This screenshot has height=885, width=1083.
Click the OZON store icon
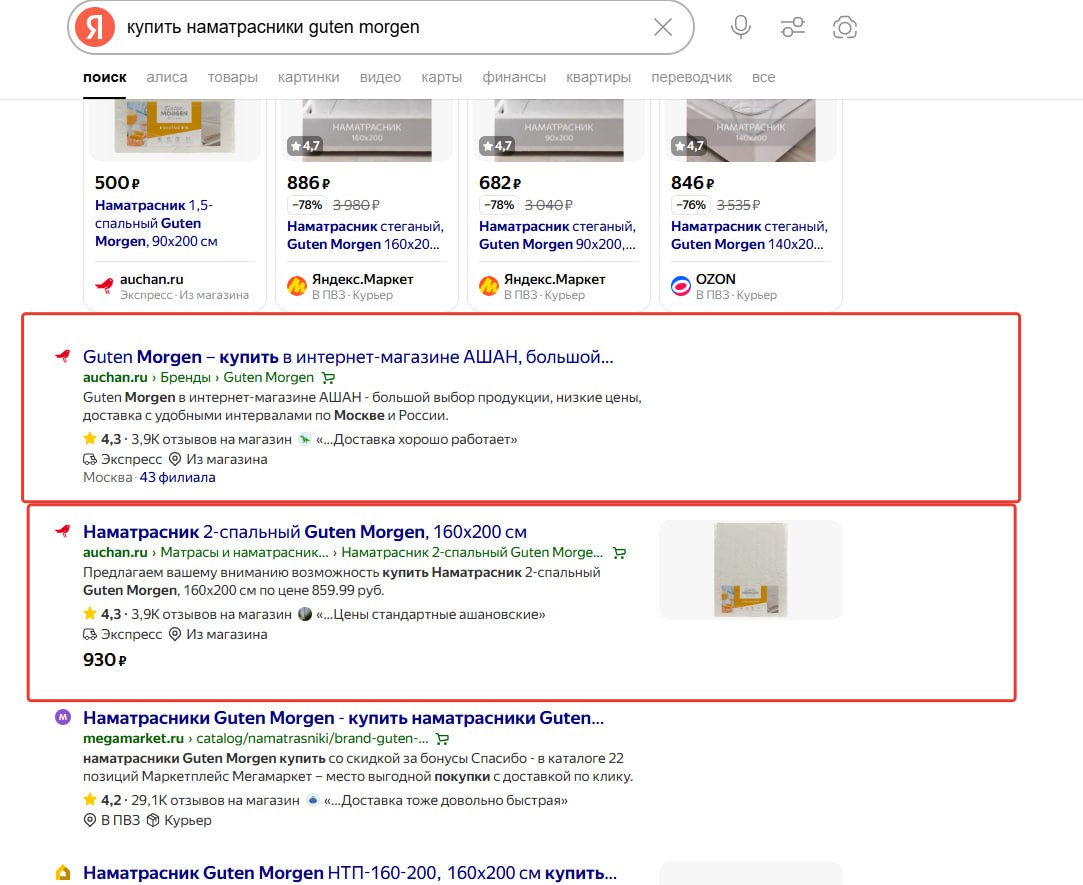point(680,285)
